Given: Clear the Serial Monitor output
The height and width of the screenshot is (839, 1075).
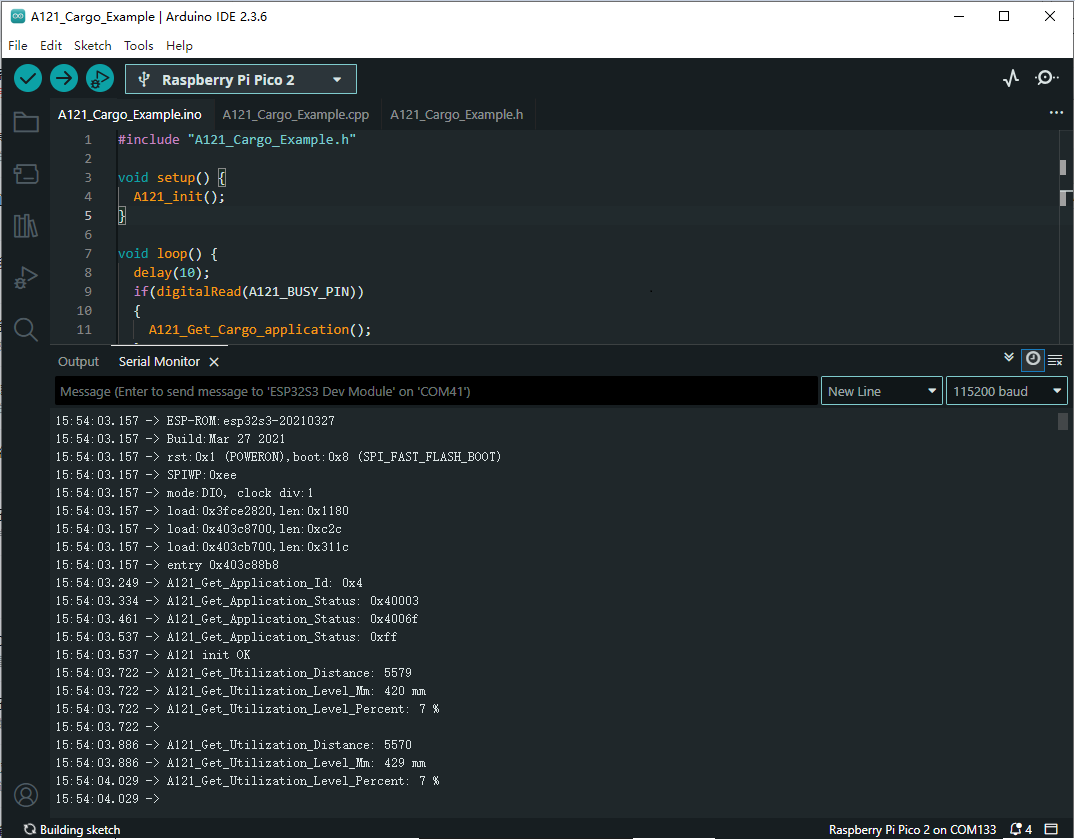Looking at the screenshot, I should coord(1055,360).
